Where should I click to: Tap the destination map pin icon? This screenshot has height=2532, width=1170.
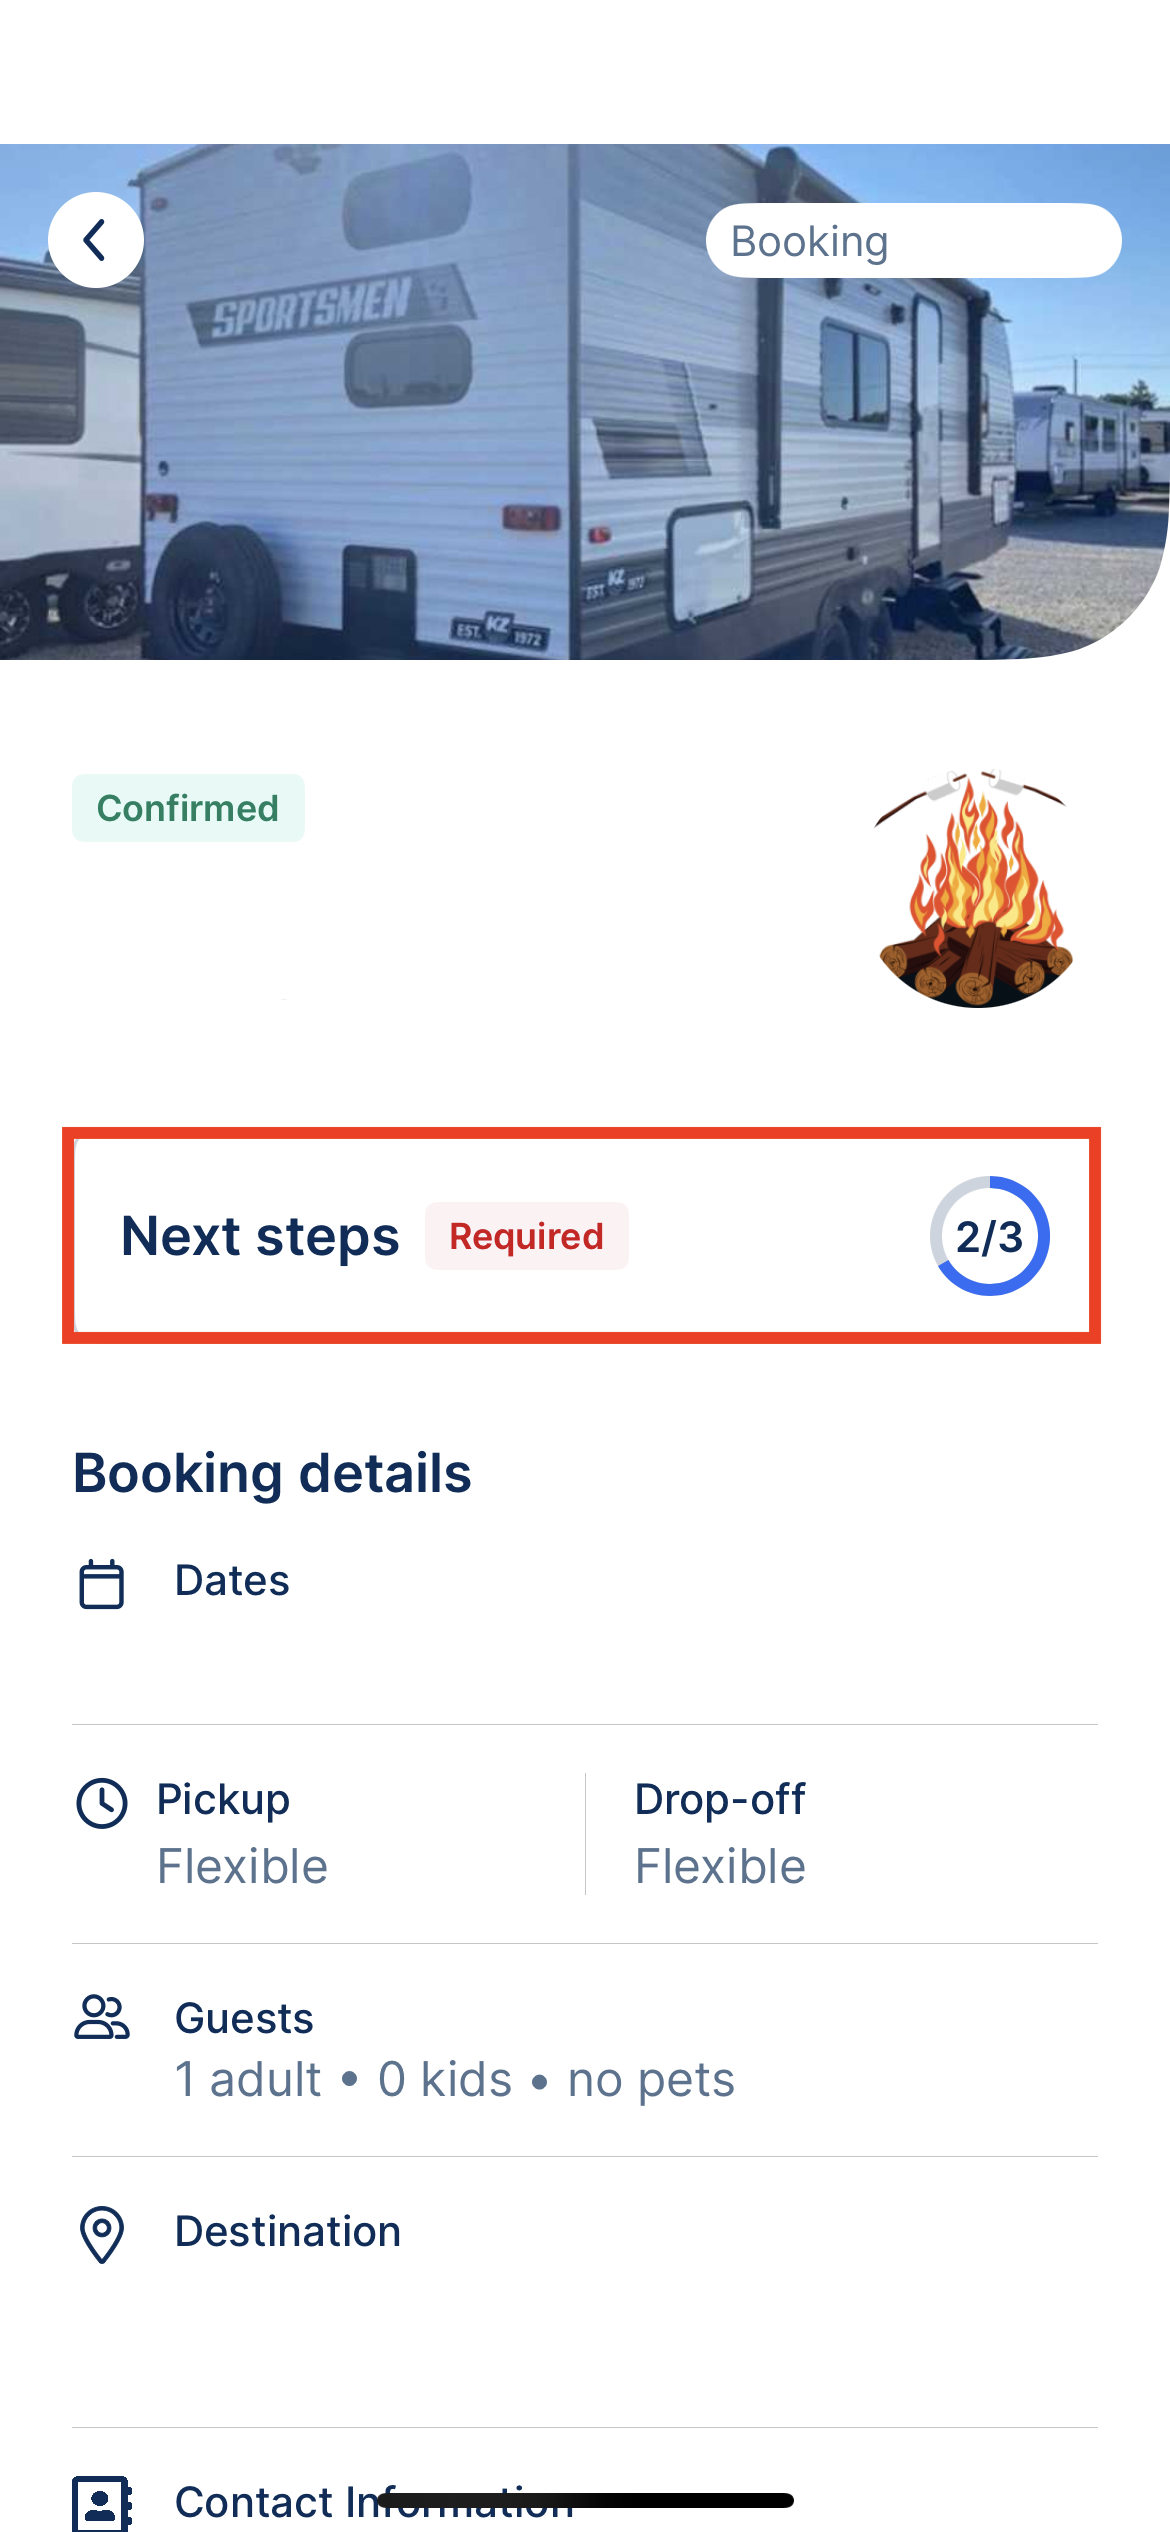tap(101, 2234)
